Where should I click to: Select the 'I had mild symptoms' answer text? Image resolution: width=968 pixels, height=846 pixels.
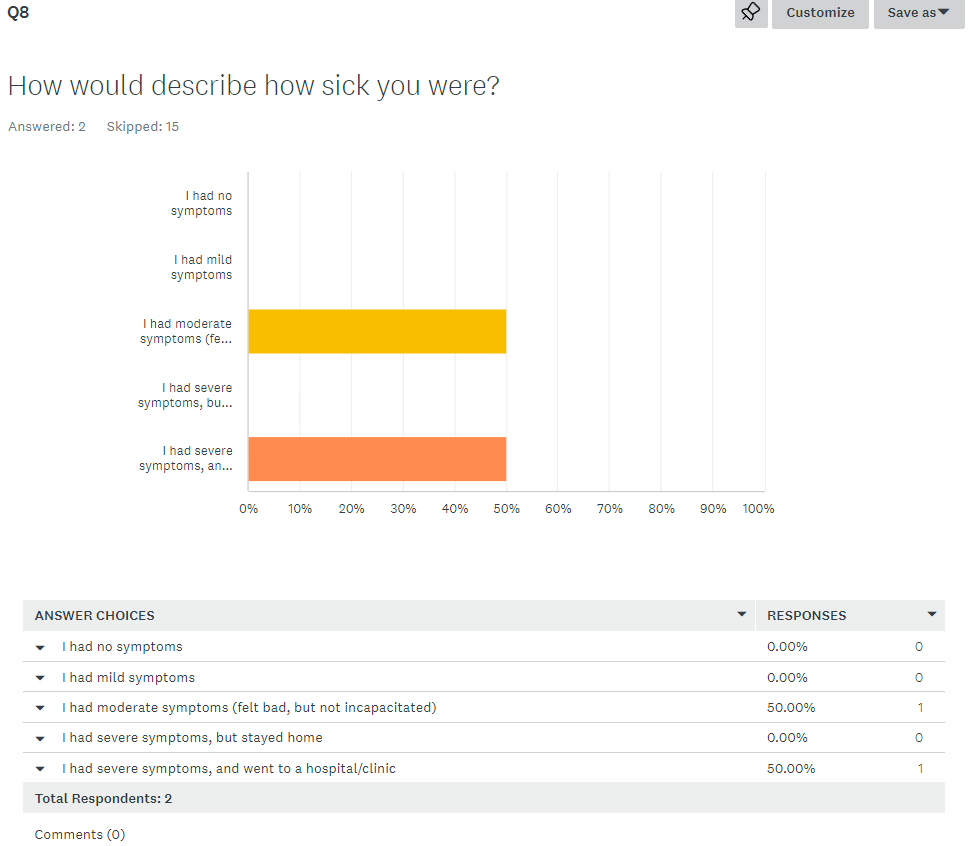[128, 678]
